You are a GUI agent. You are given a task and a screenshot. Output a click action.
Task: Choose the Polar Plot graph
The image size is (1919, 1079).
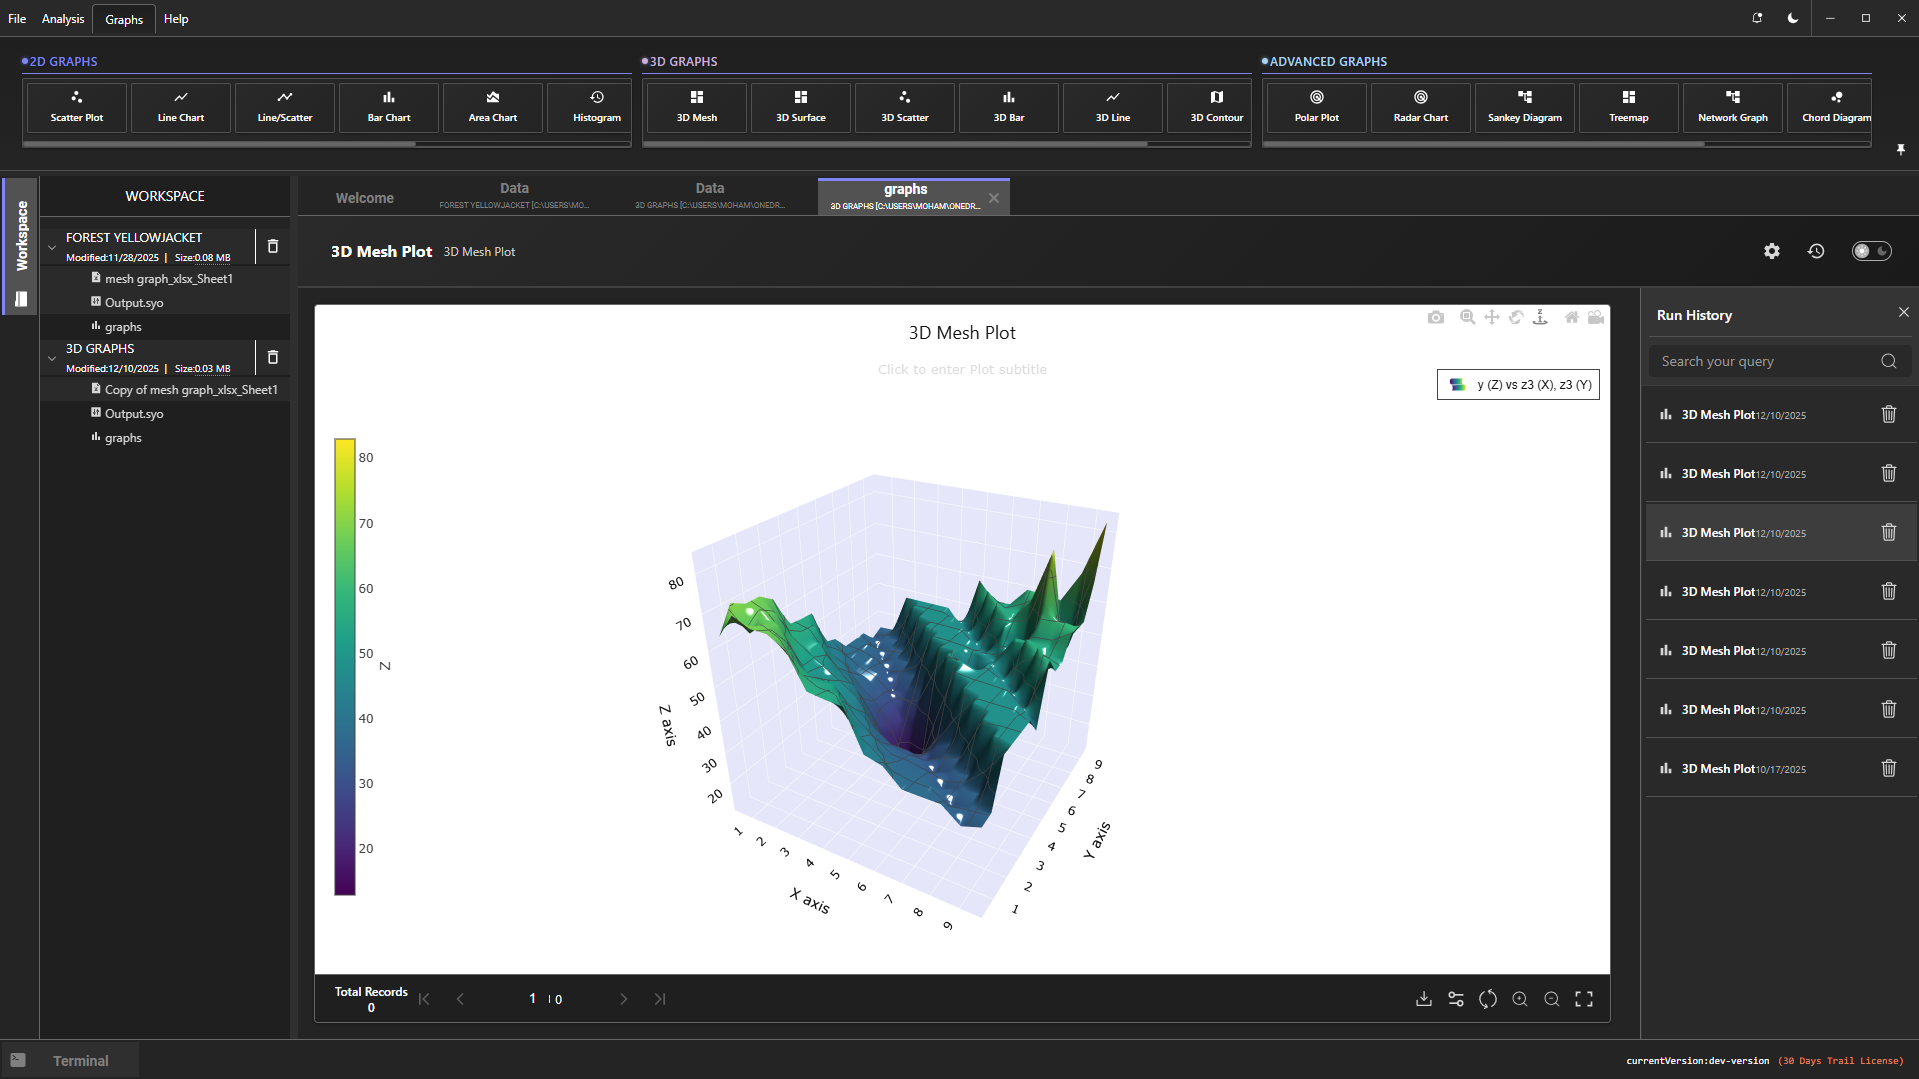(x=1316, y=107)
